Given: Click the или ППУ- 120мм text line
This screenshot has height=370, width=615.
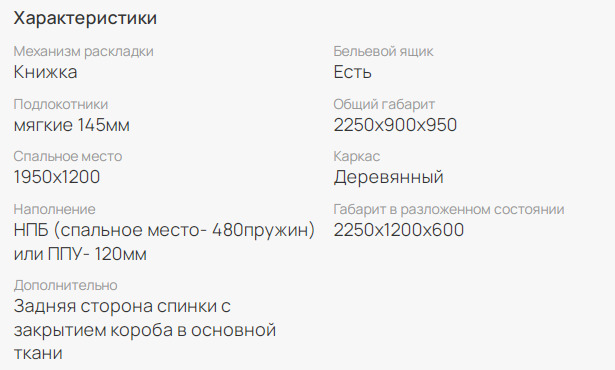Looking at the screenshot, I should click(80, 254).
